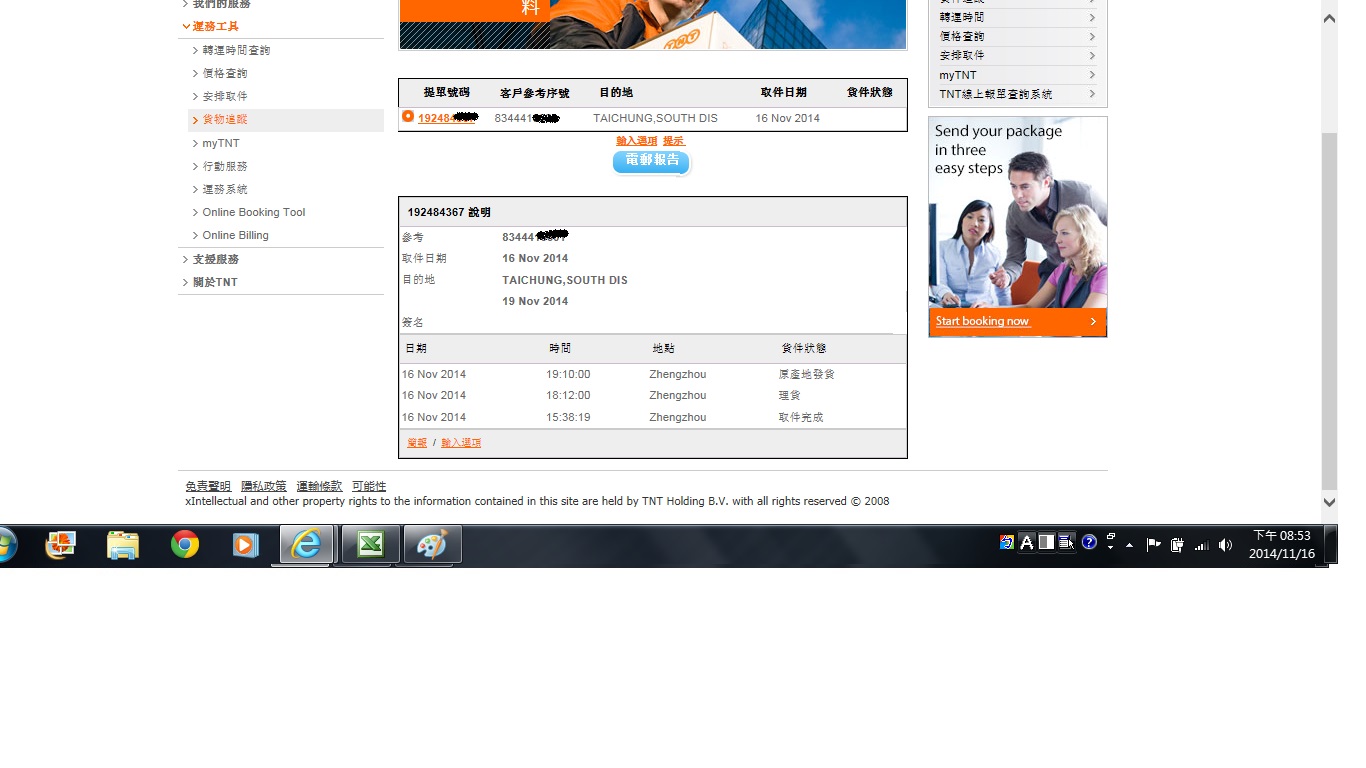Open 轉運時間查詢 in the left sidebar
Screen dimensions: 1366x768
[x=236, y=50]
